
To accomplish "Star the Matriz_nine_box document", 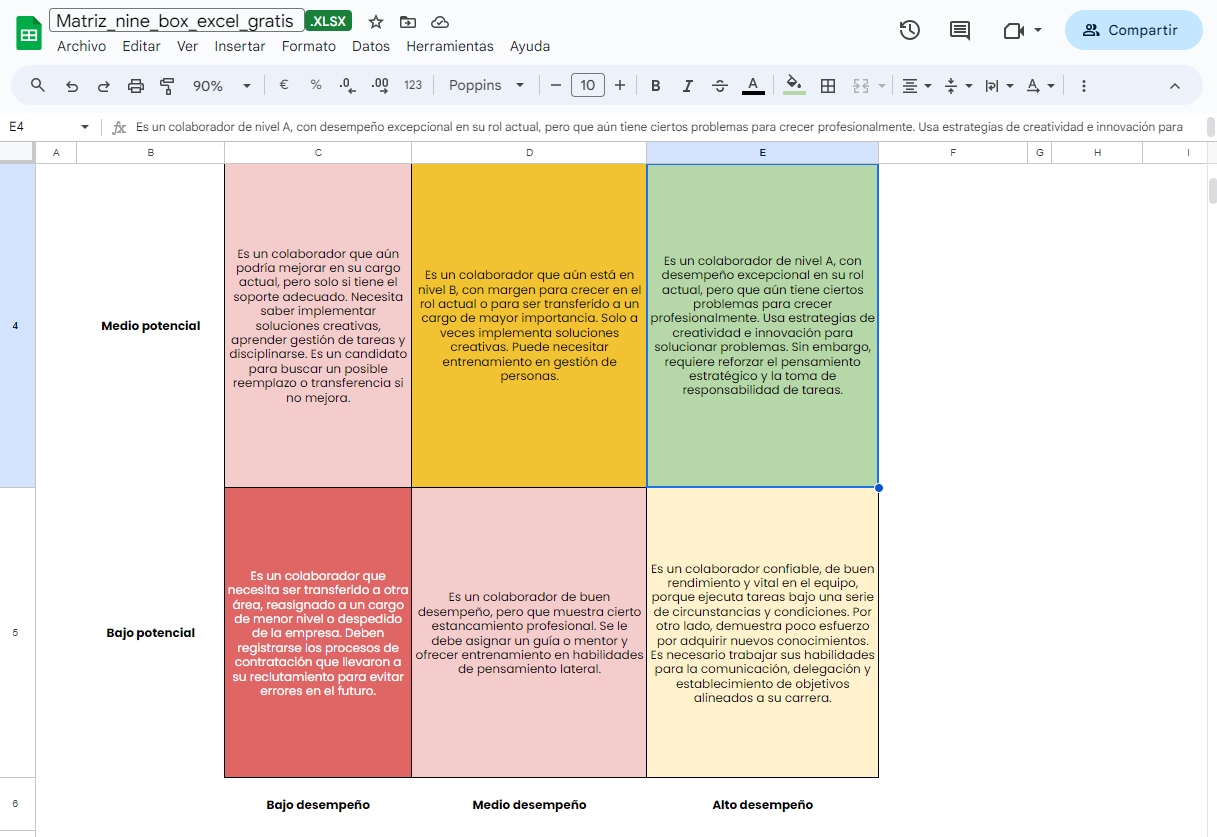I will [374, 20].
